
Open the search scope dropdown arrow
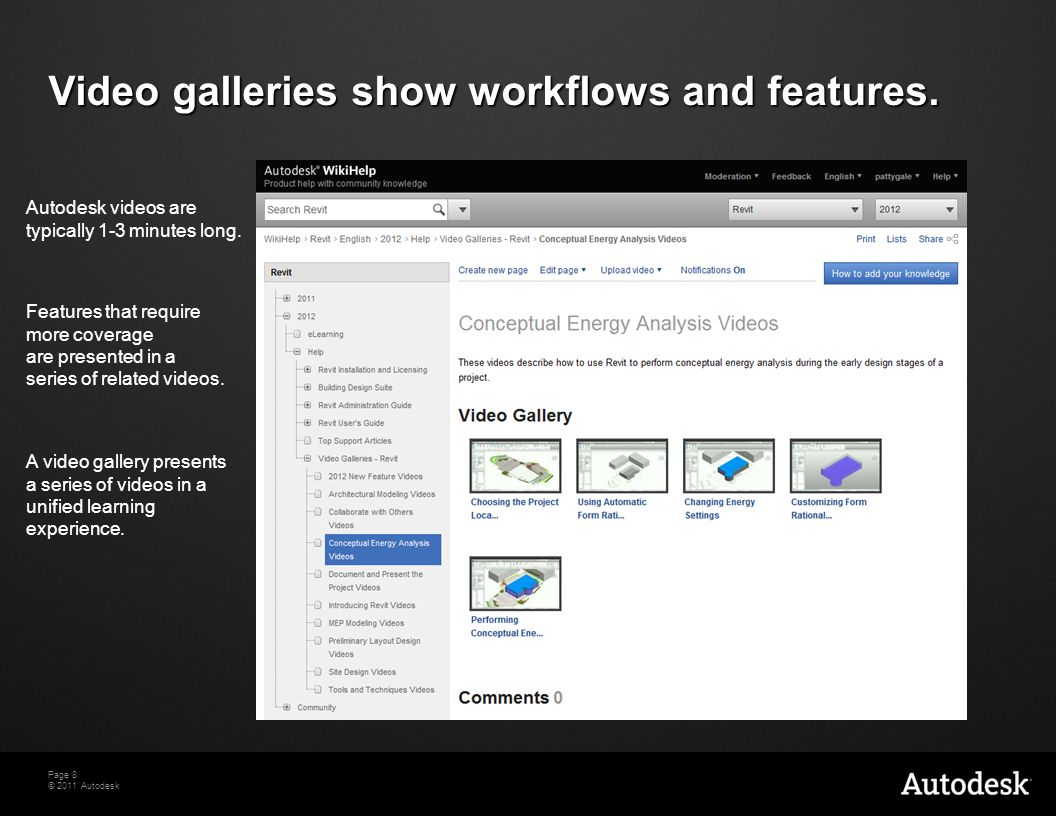tap(463, 209)
